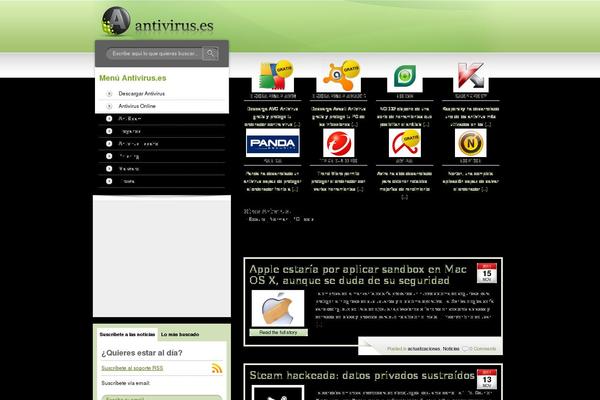Switch to Lo más buscado tab
Viewport: 600px width, 400px height.
click(x=180, y=335)
